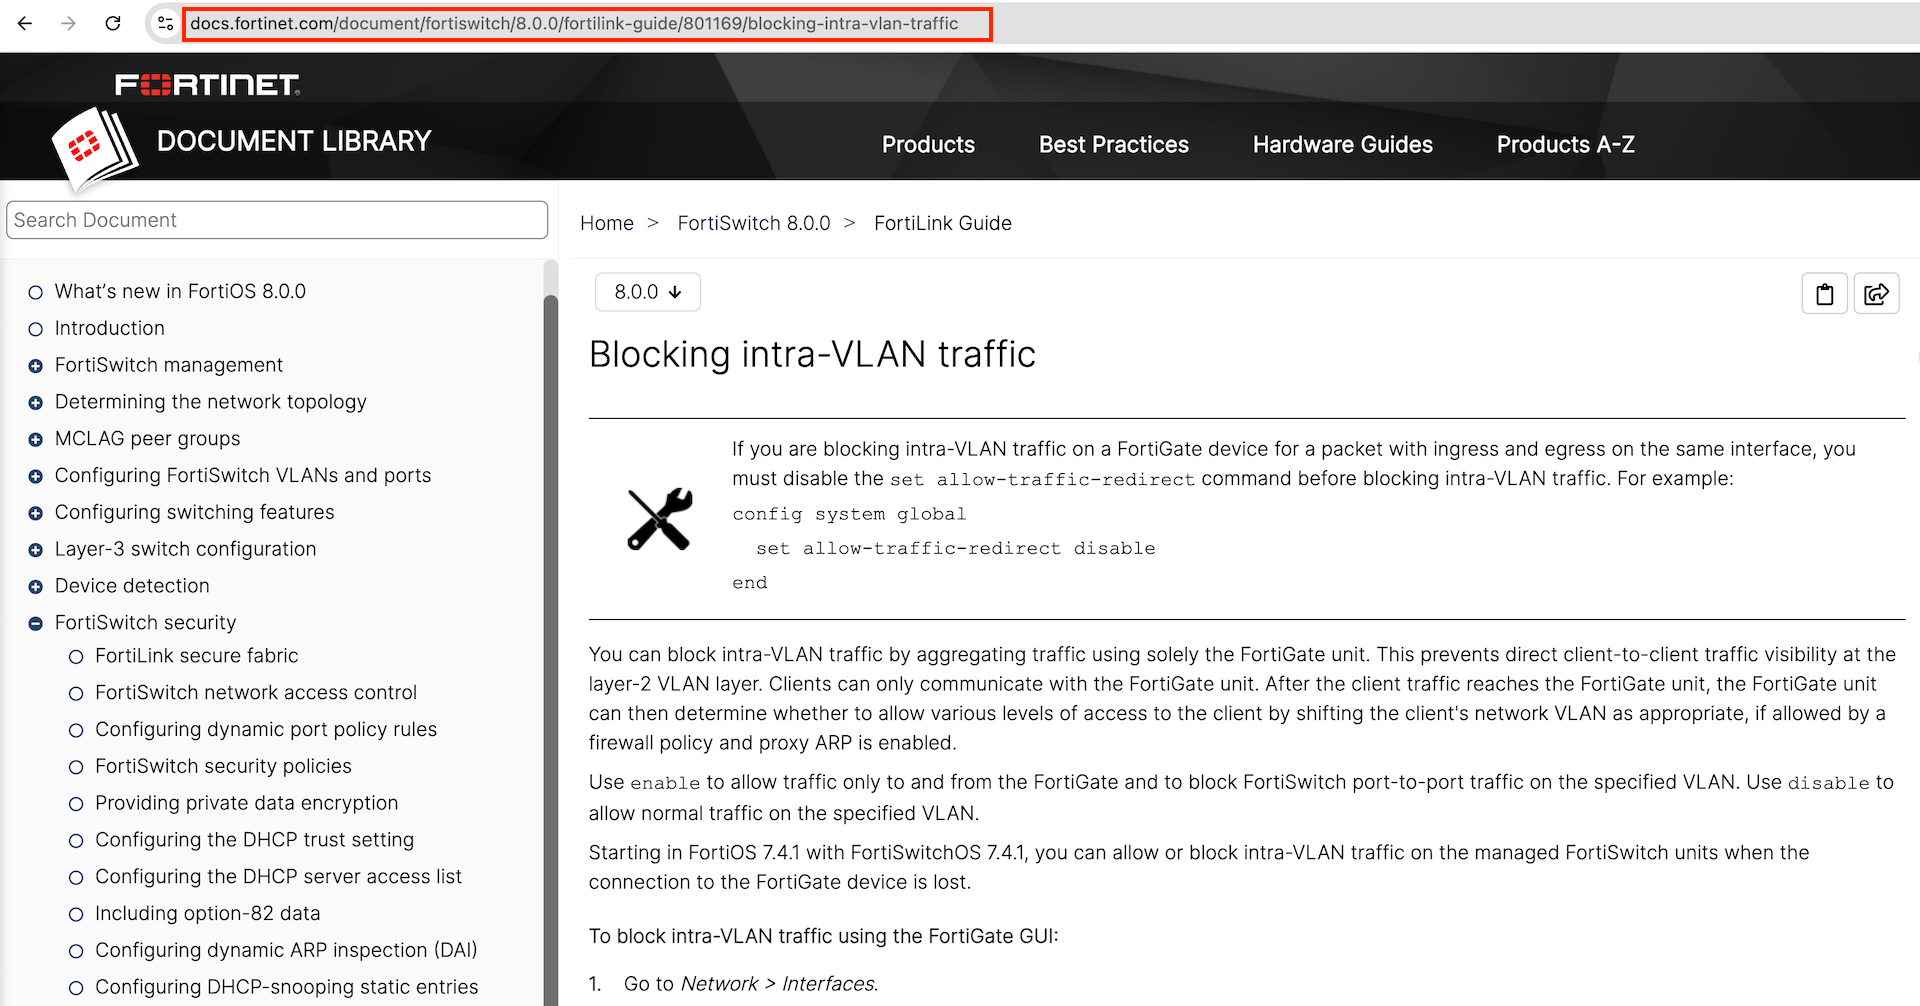Open the Products A-Z menu

pyautogui.click(x=1566, y=145)
